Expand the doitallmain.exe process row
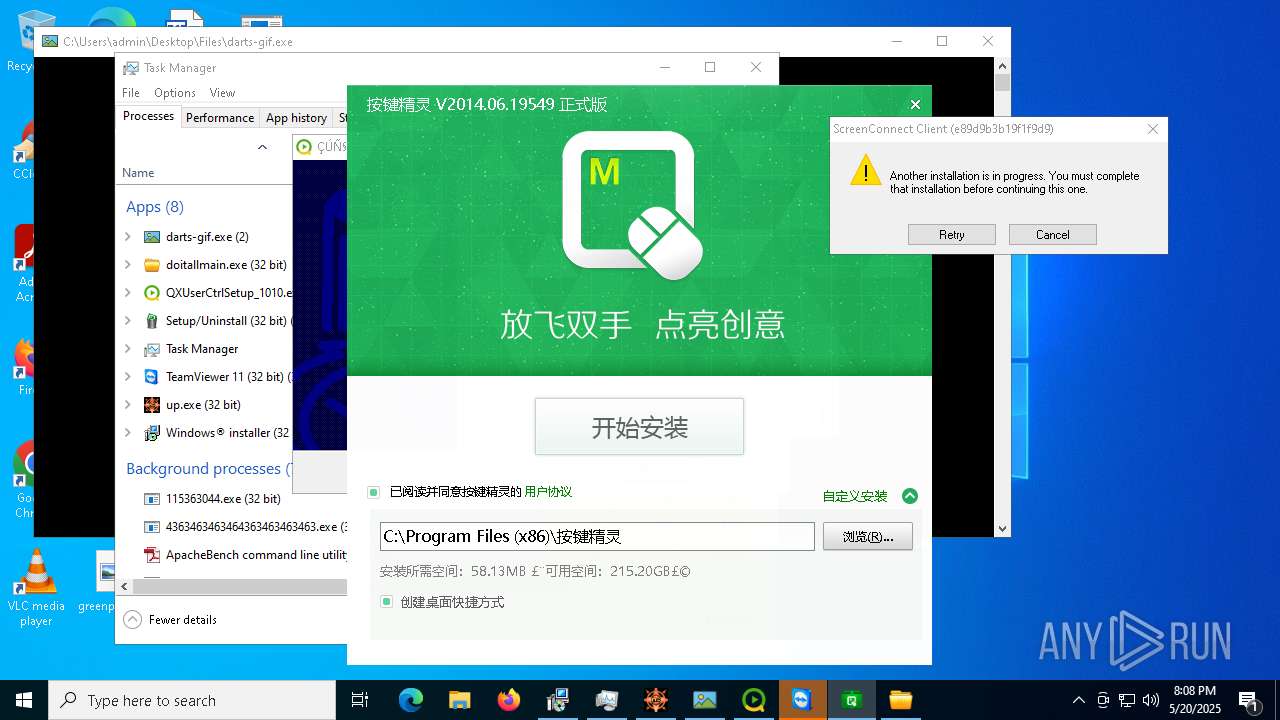This screenshot has height=720, width=1280. point(128,265)
